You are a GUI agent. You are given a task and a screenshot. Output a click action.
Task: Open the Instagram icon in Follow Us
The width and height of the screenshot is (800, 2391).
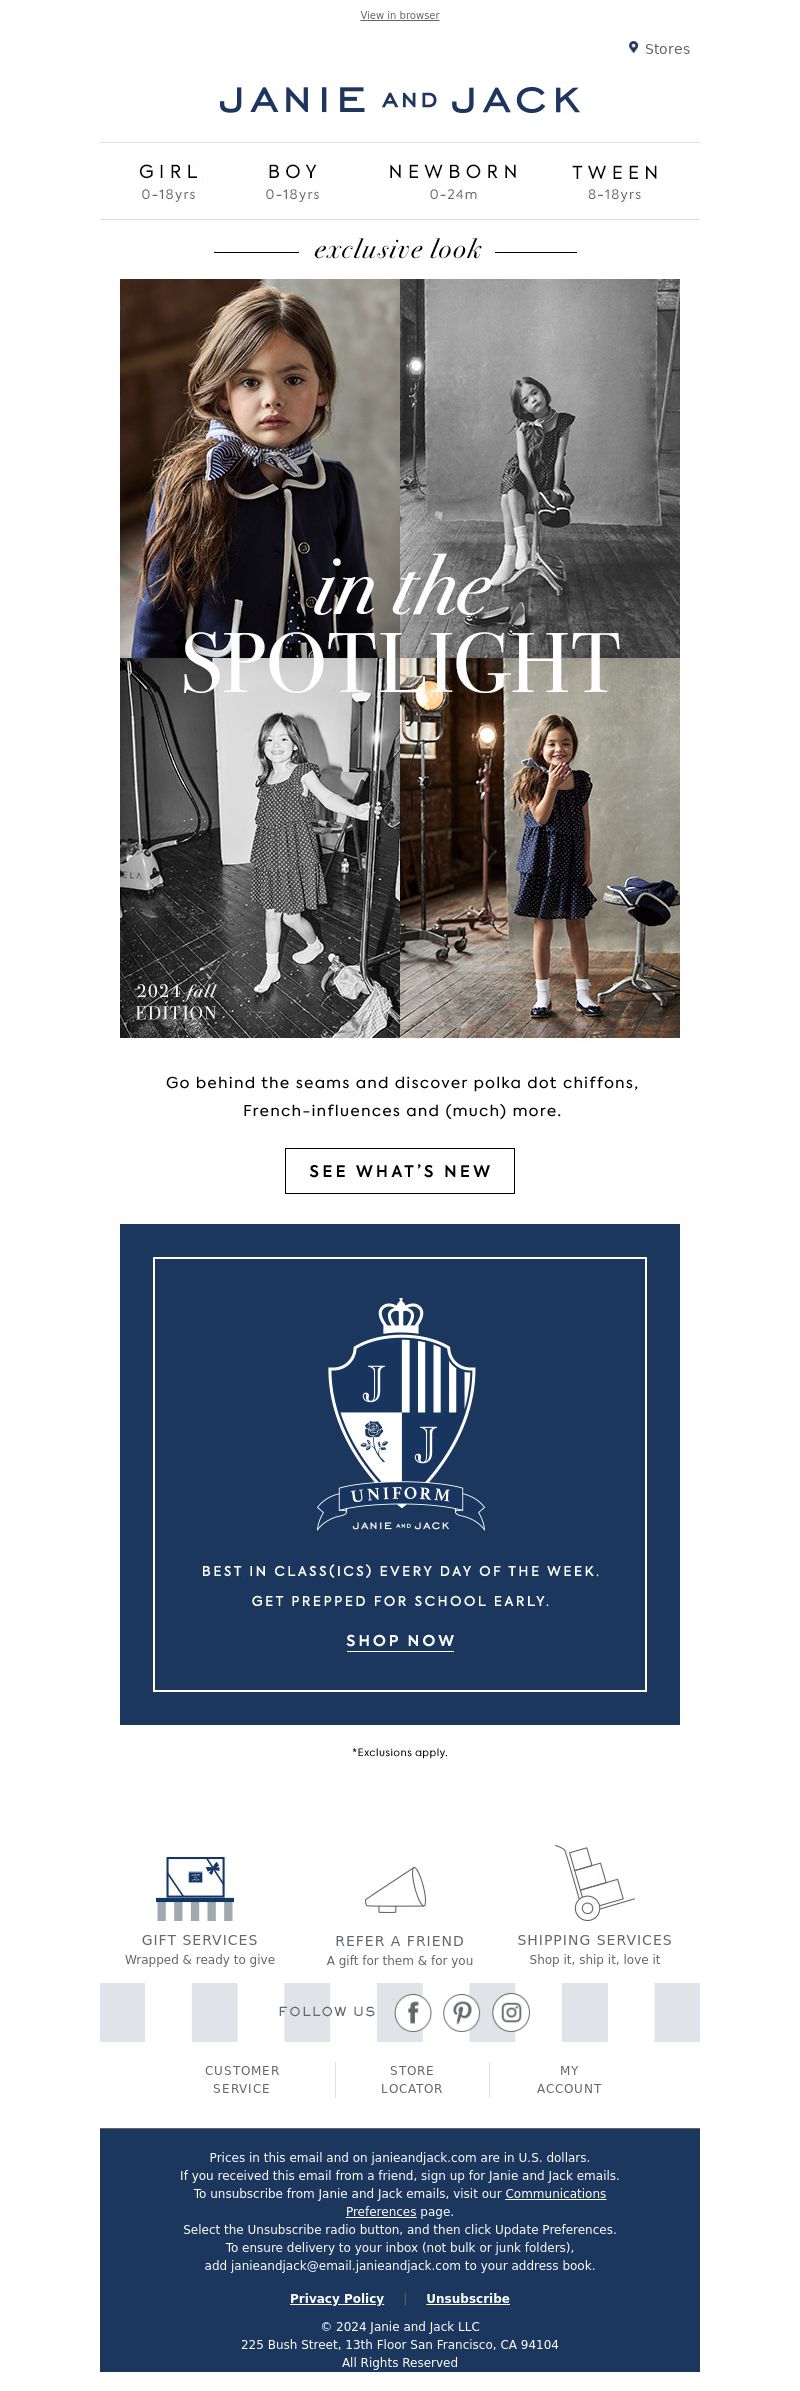click(511, 2012)
